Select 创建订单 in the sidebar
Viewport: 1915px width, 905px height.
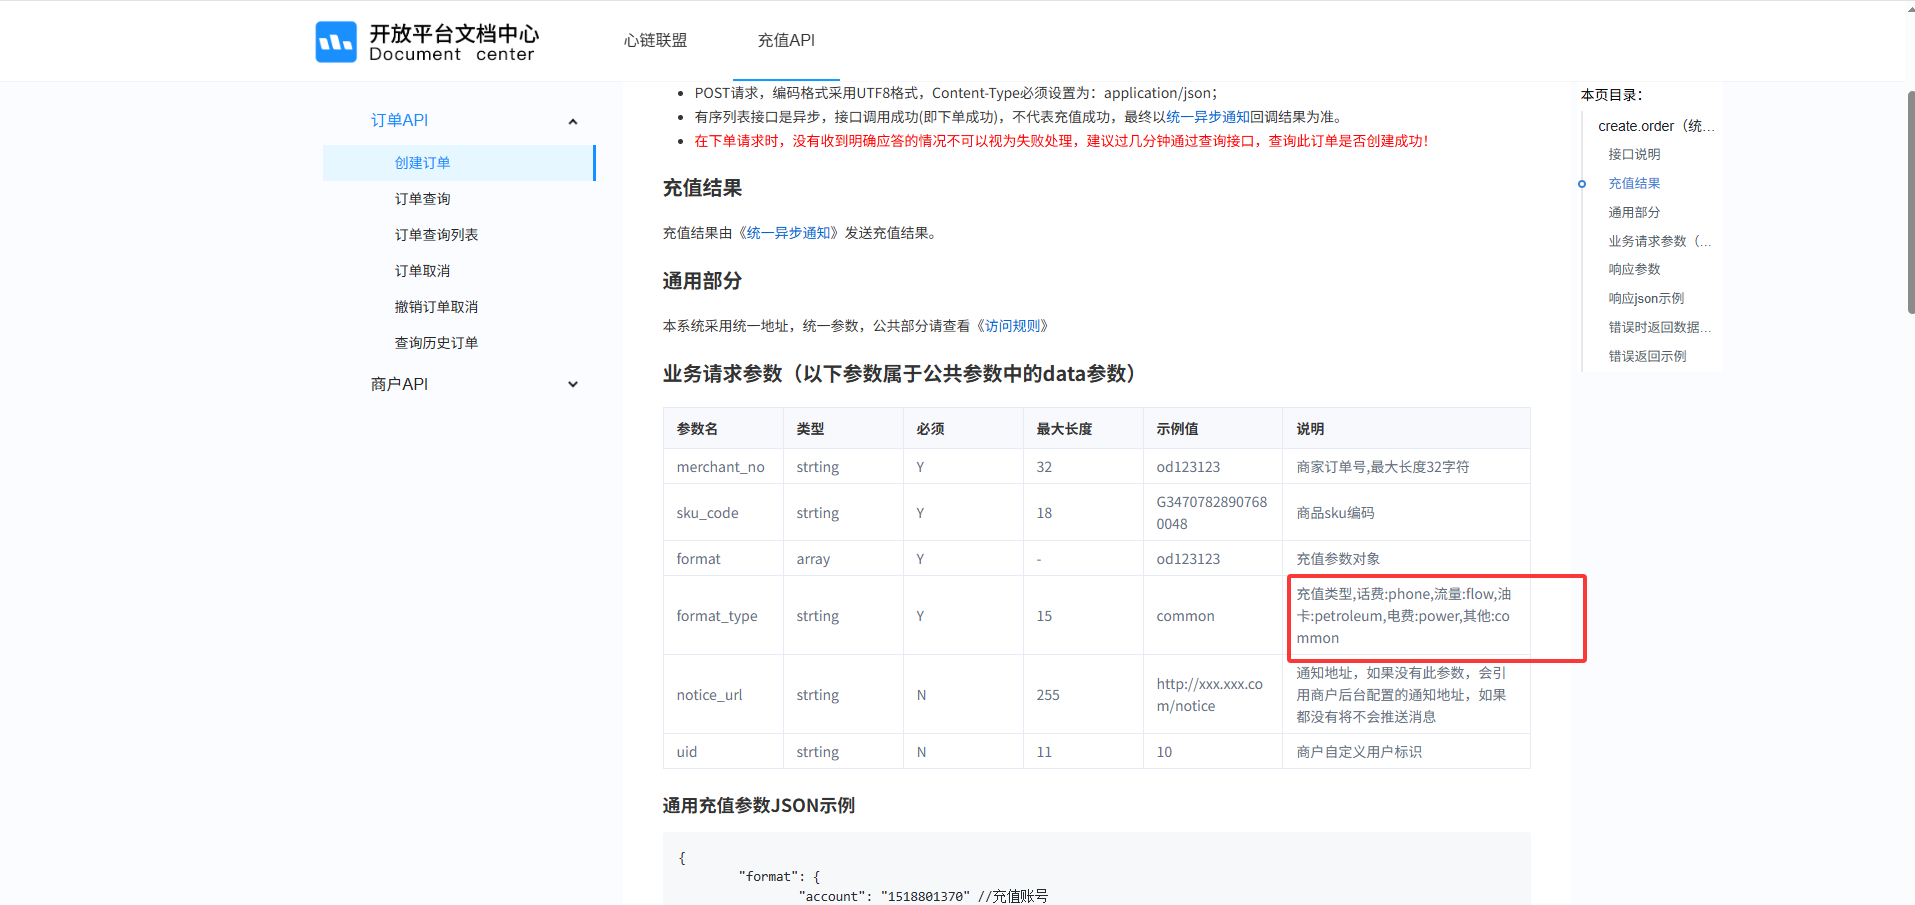pos(422,163)
